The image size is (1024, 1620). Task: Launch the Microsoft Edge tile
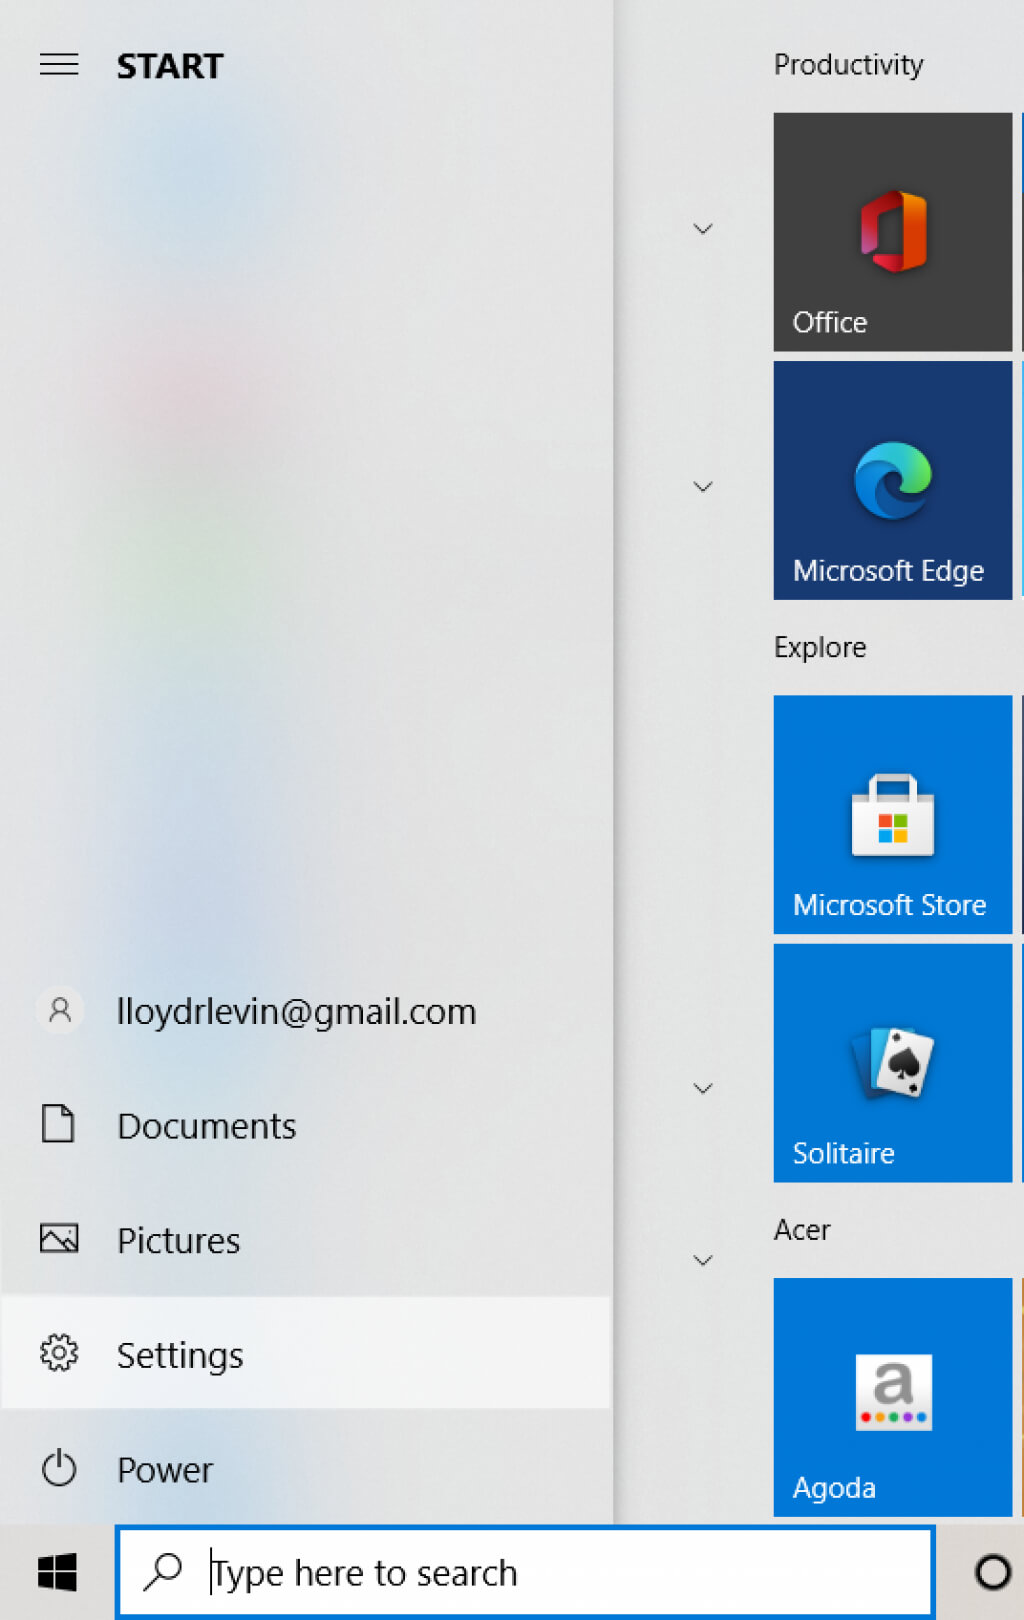click(892, 481)
